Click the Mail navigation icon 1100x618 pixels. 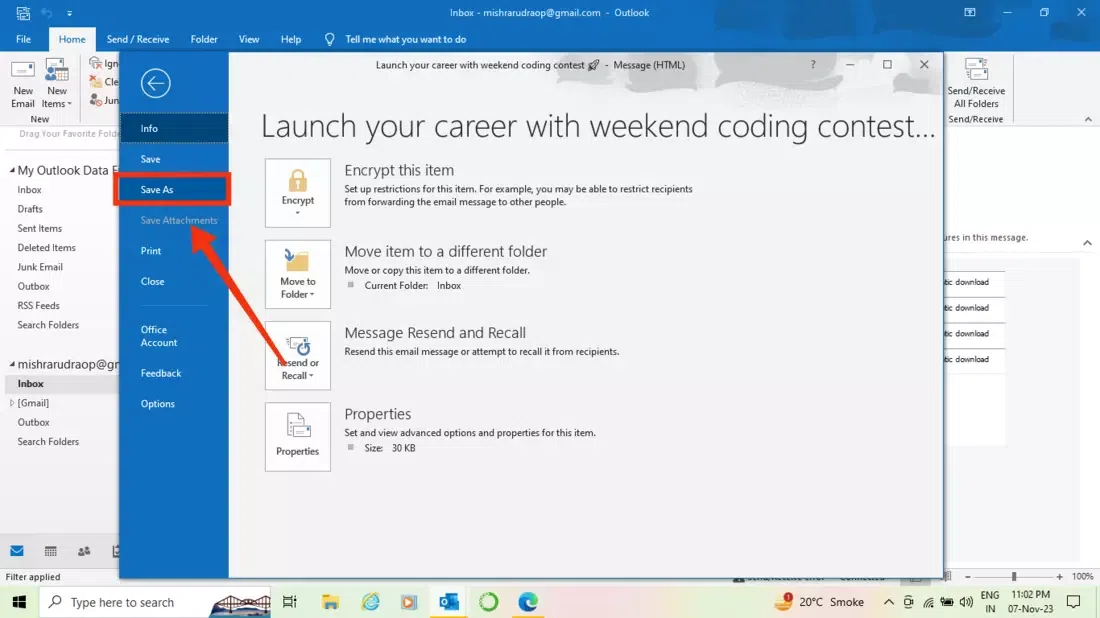point(17,551)
